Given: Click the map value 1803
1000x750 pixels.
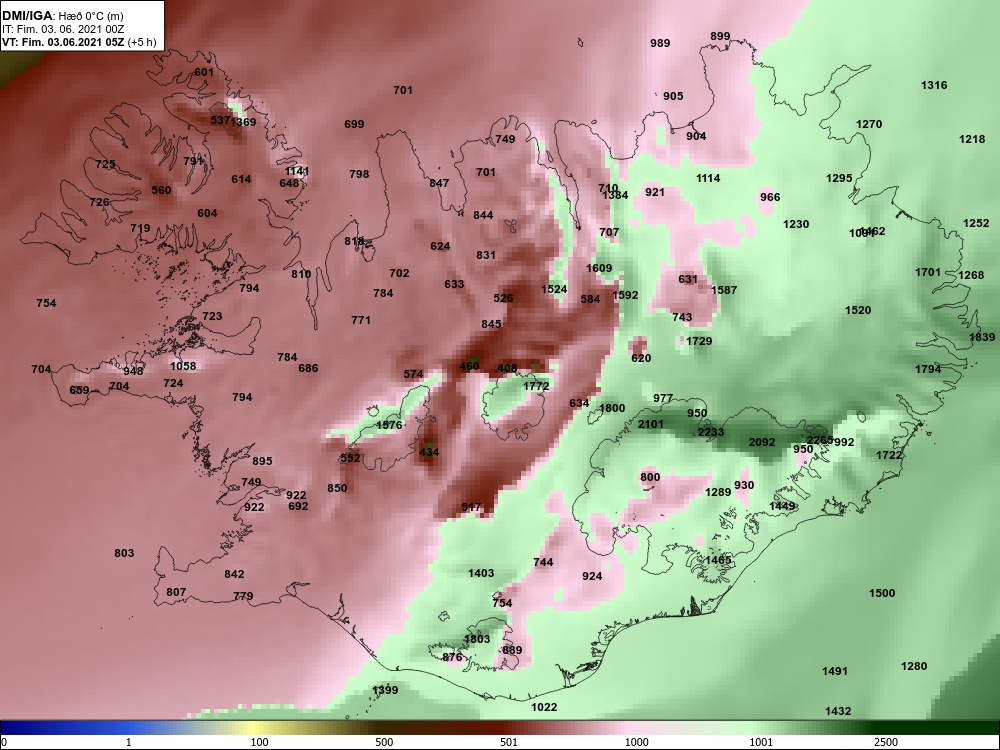Looking at the screenshot, I should pyautogui.click(x=477, y=640).
